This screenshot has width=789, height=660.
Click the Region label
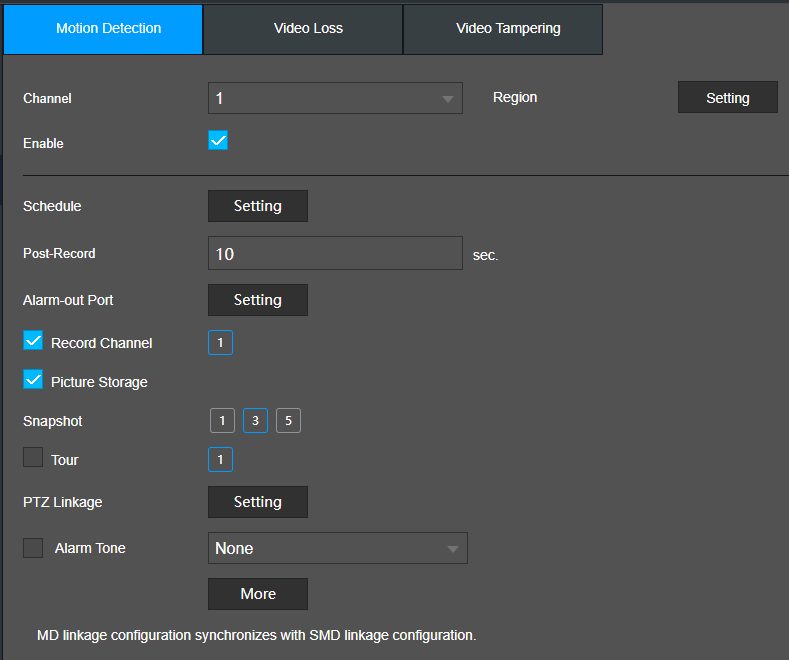(x=515, y=98)
